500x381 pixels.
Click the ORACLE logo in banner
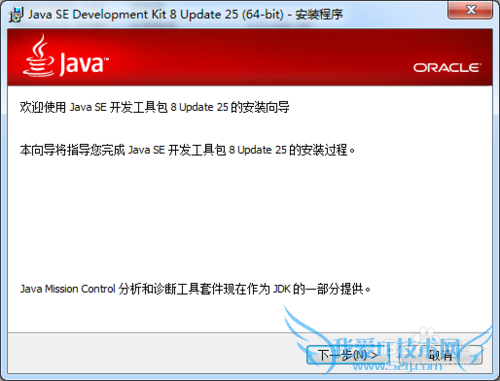[447, 68]
